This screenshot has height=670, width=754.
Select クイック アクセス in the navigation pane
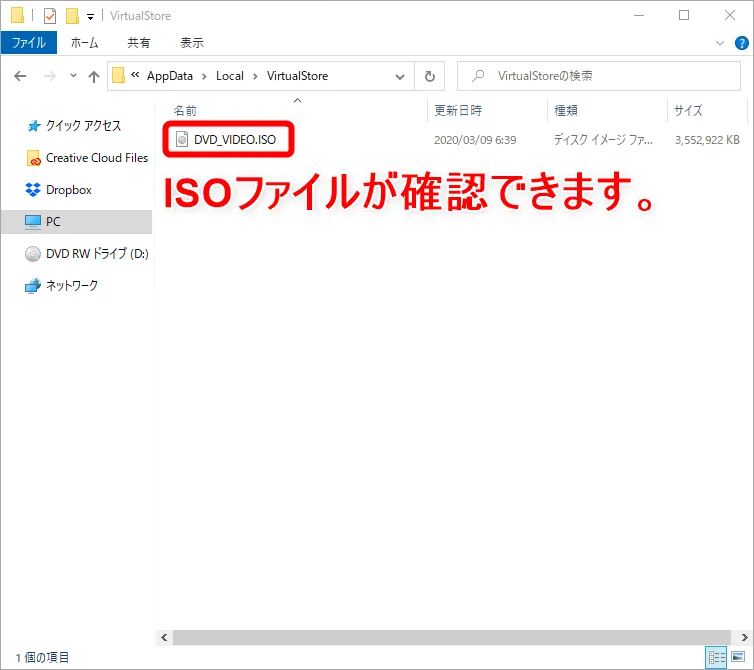(83, 126)
